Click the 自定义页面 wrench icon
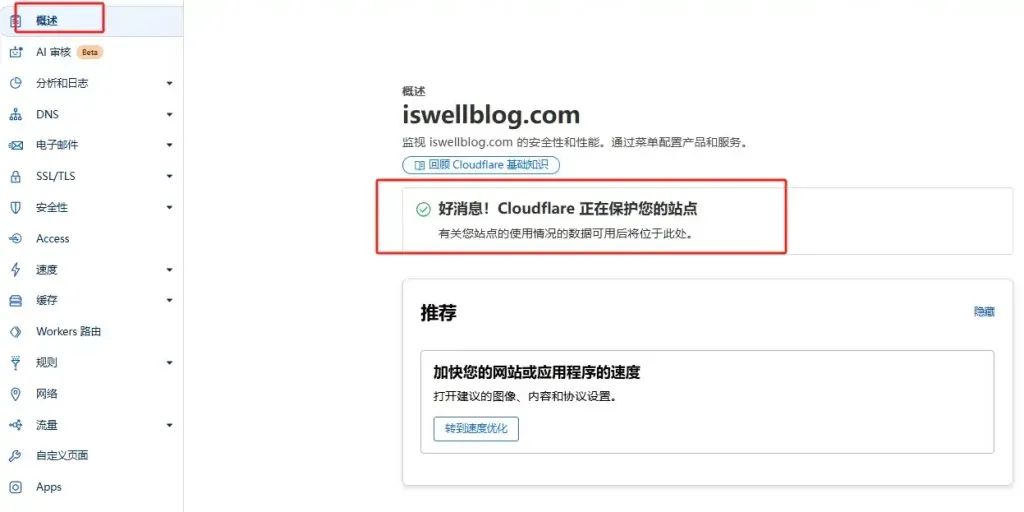Image resolution: width=1024 pixels, height=512 pixels. (x=16, y=456)
